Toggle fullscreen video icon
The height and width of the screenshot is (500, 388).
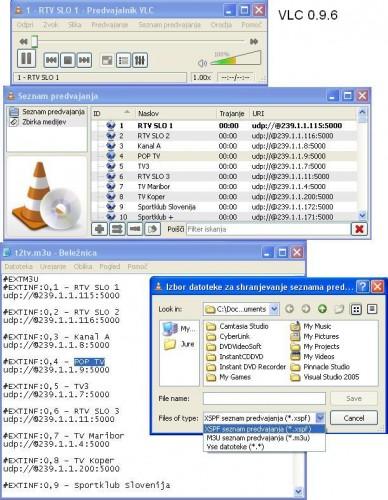(107, 60)
